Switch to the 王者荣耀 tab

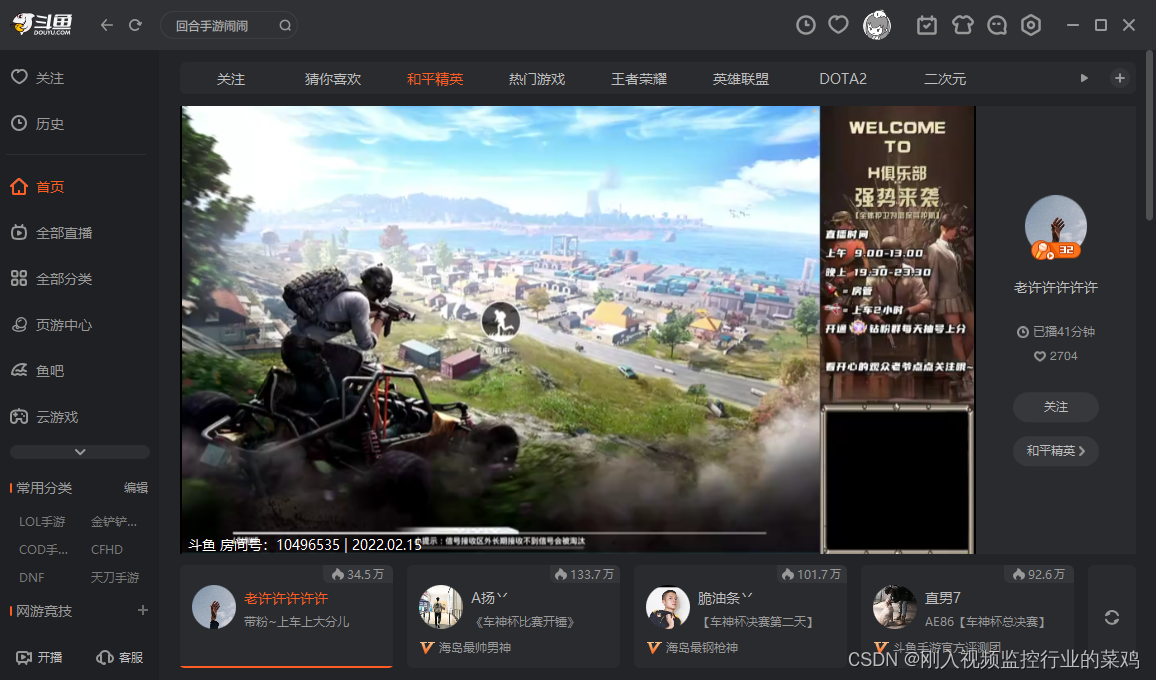coord(638,79)
